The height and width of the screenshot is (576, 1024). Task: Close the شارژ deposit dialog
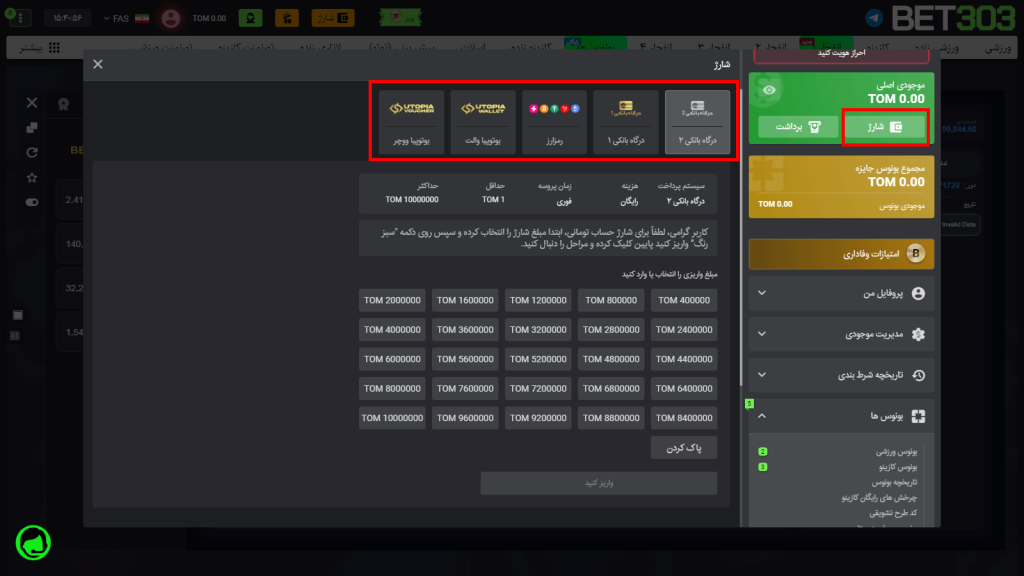click(98, 64)
